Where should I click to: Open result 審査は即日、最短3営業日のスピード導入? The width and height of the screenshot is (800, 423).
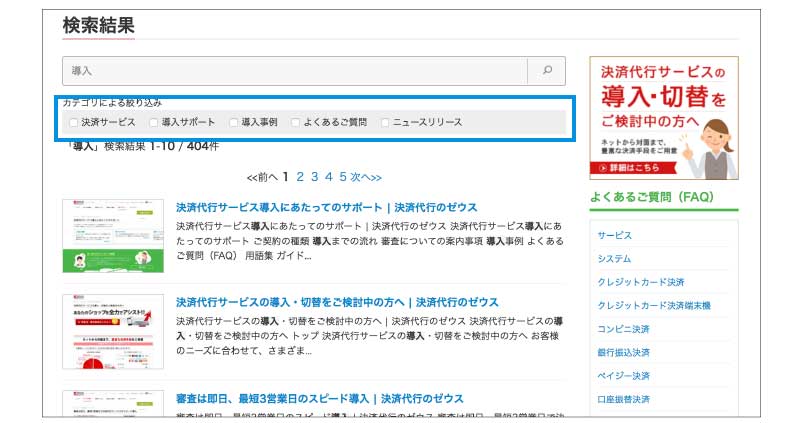pyautogui.click(x=320, y=398)
